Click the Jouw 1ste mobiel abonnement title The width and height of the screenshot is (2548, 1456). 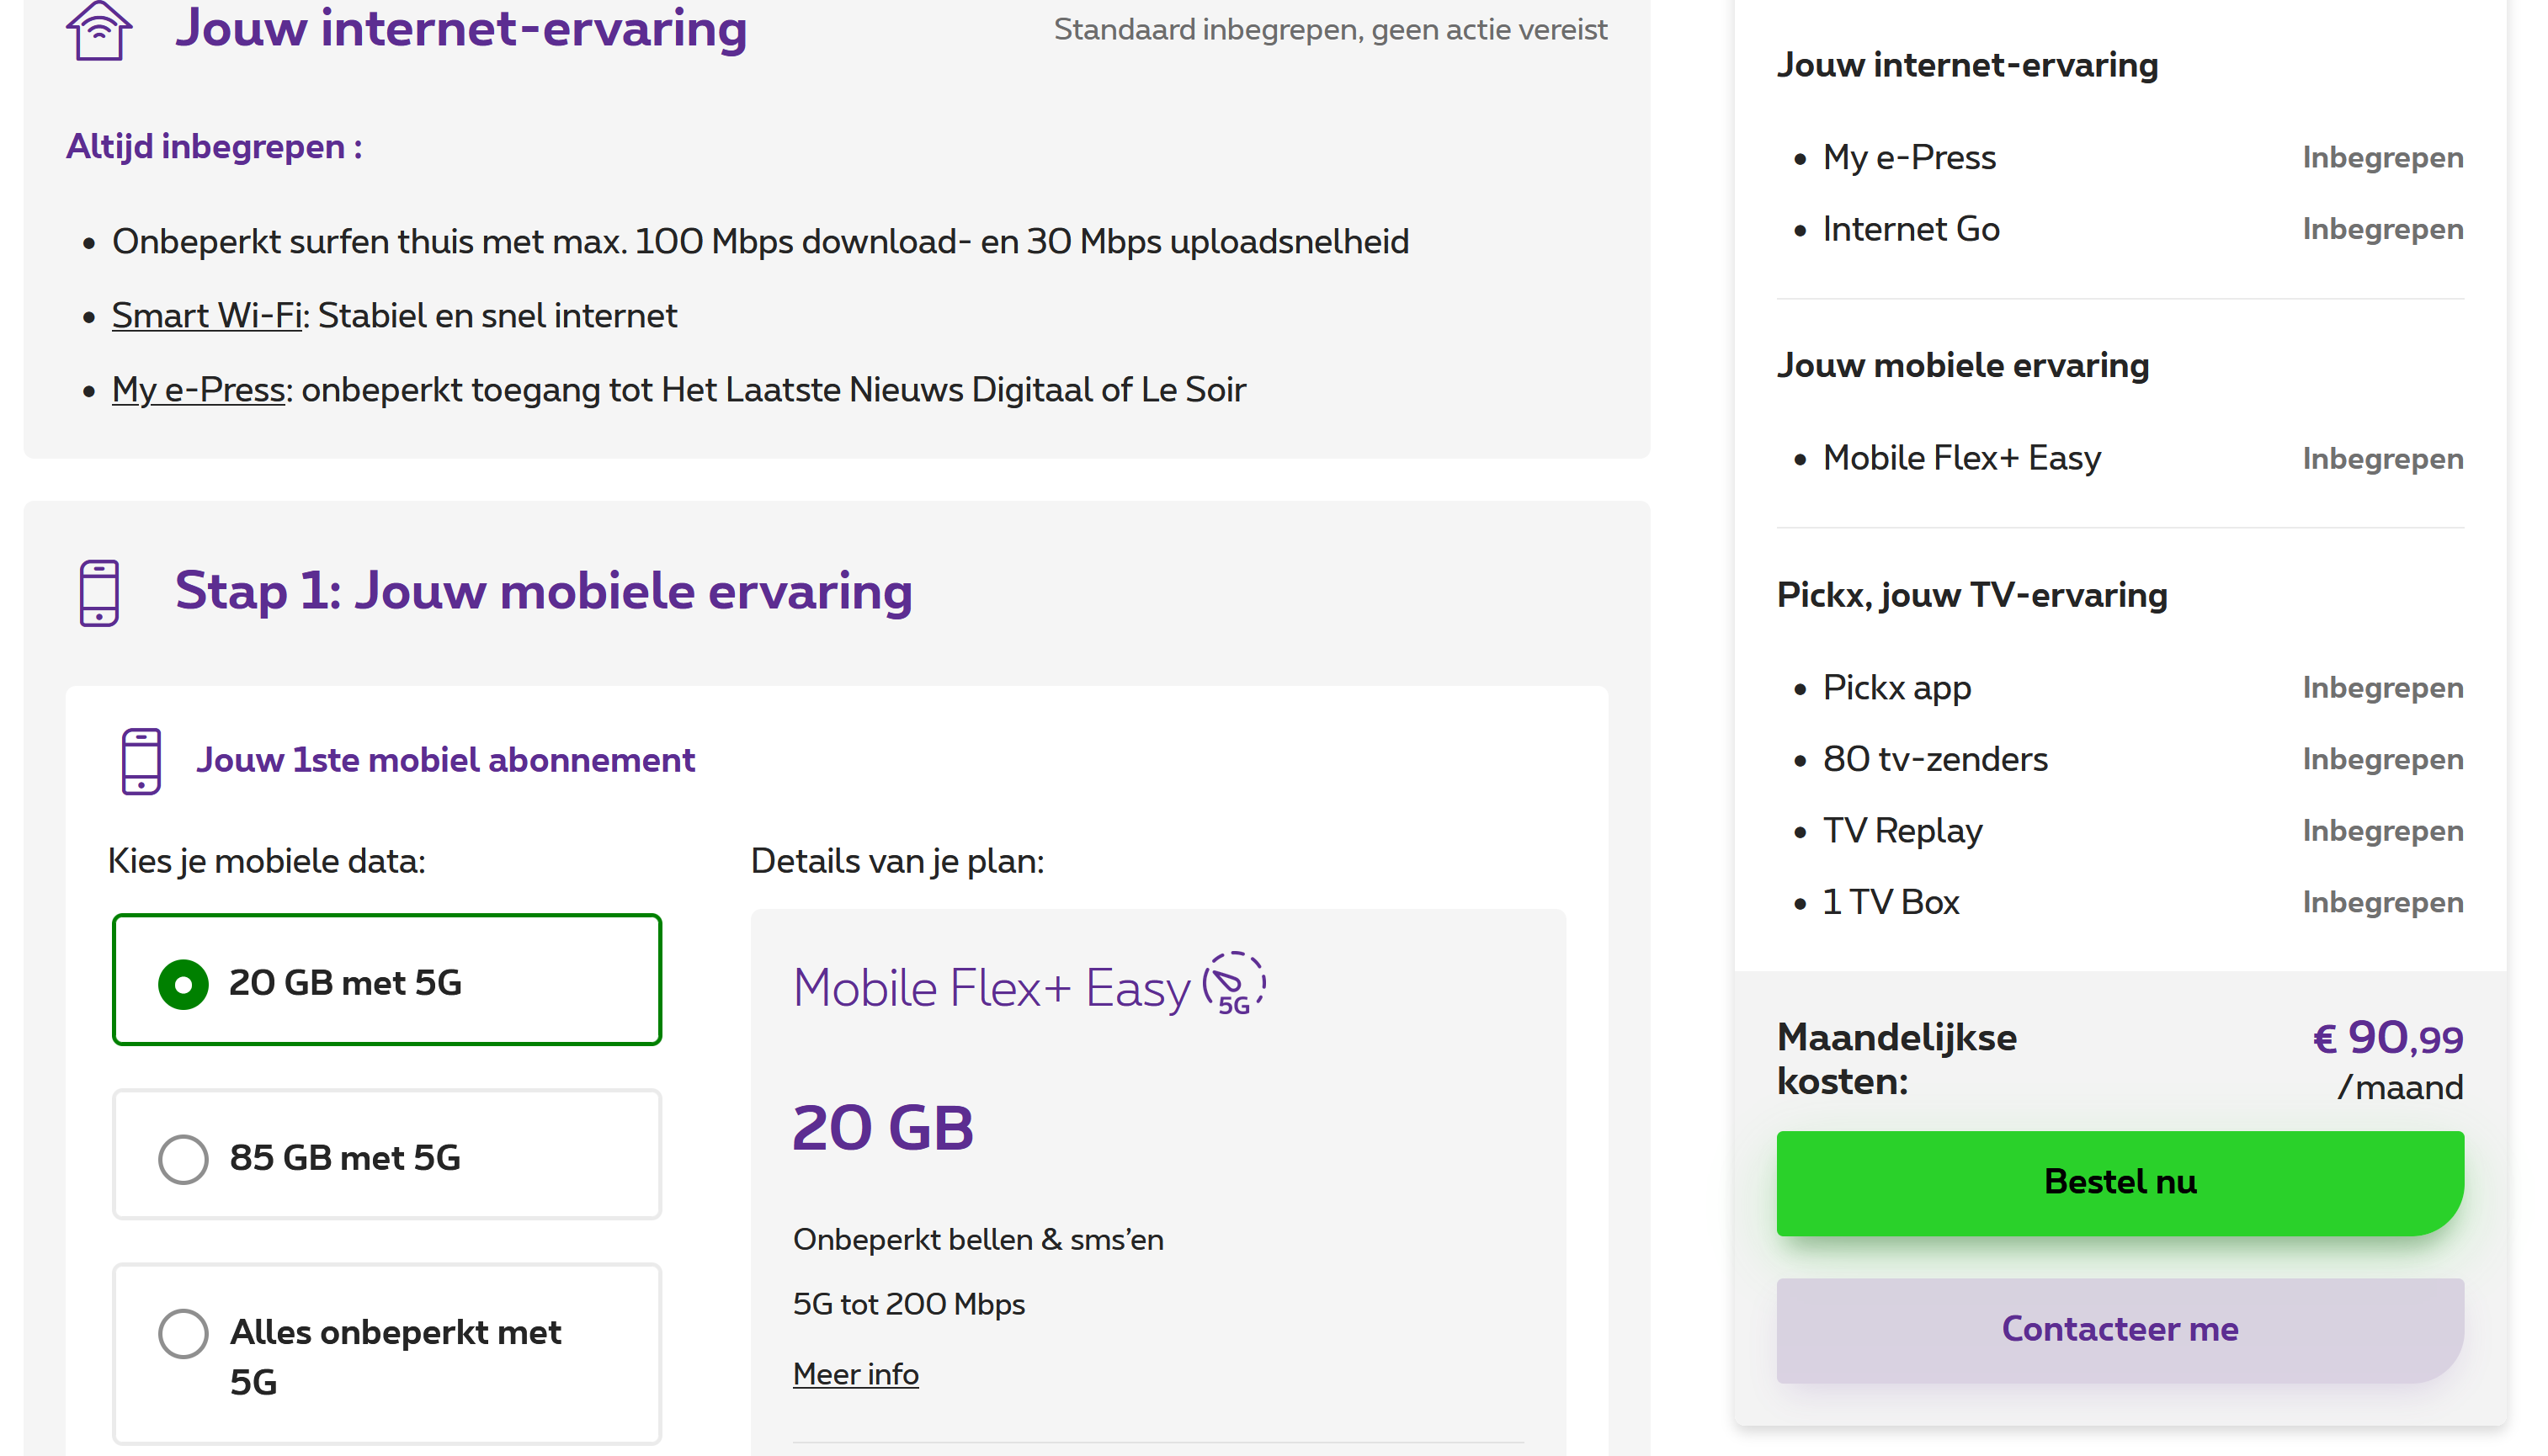pos(445,760)
